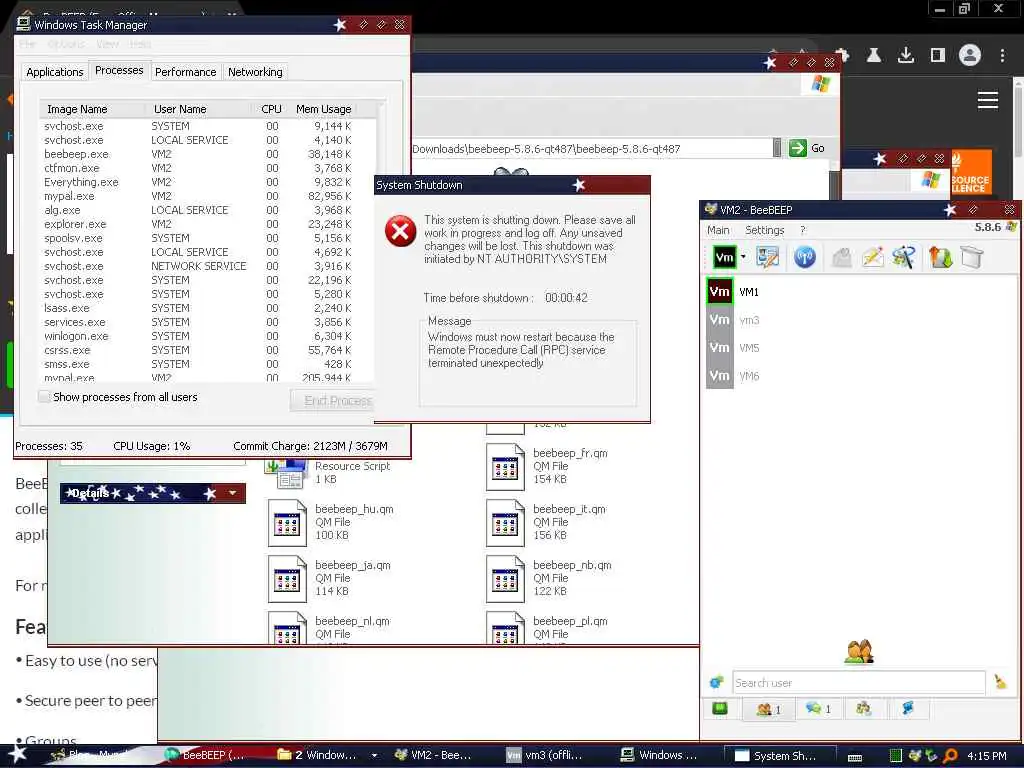Click the browser downloads icon

(x=906, y=56)
